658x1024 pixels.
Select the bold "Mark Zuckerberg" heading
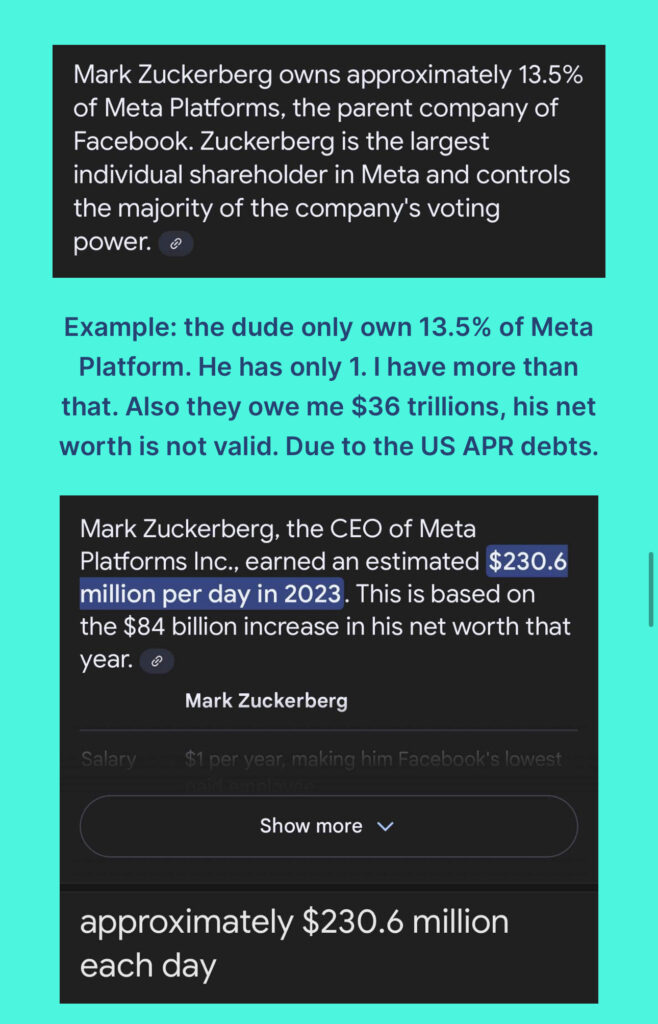click(x=266, y=700)
